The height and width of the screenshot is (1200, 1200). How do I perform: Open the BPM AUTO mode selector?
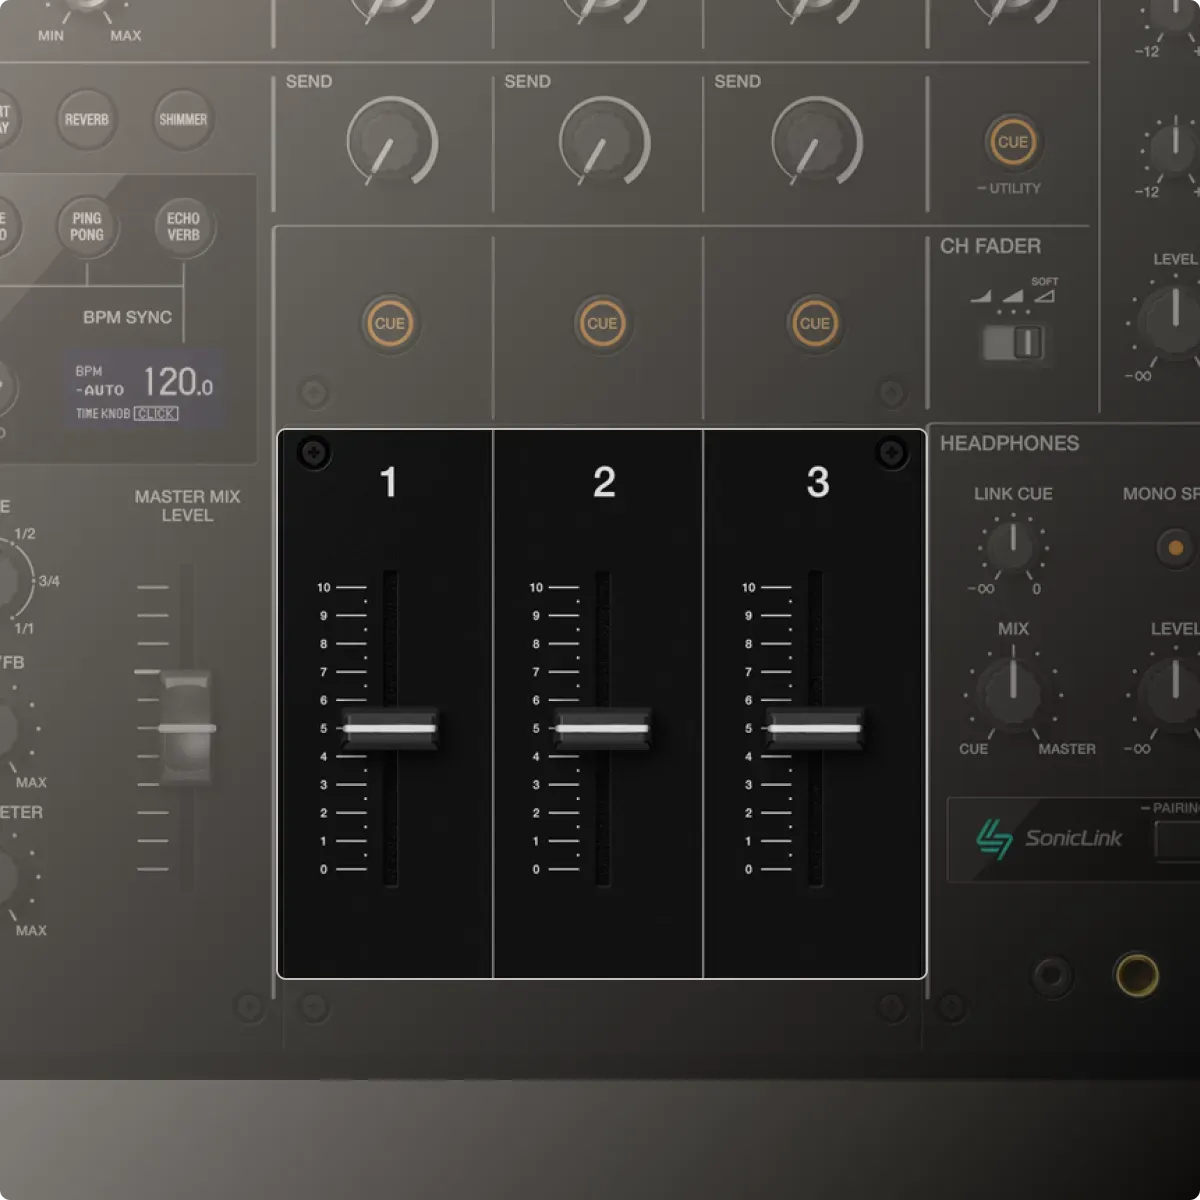[99, 391]
